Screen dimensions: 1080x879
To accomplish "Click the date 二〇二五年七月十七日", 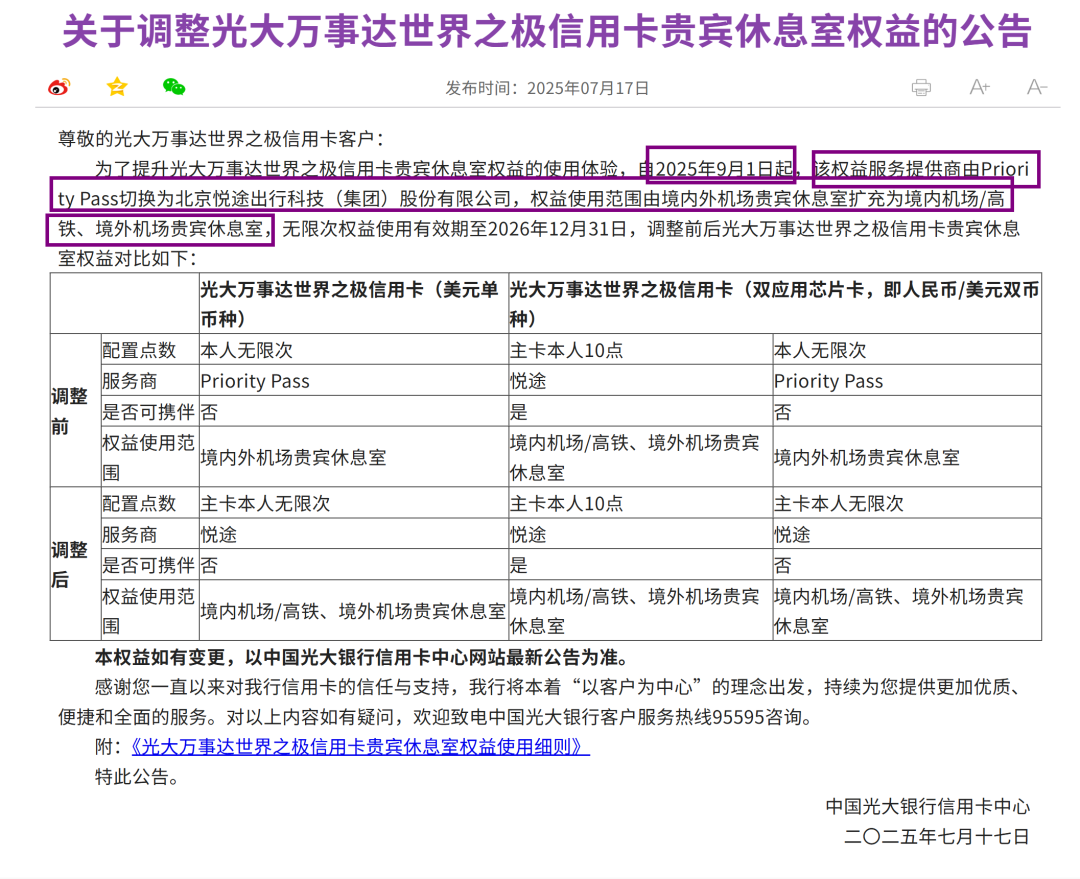I will 936,837.
